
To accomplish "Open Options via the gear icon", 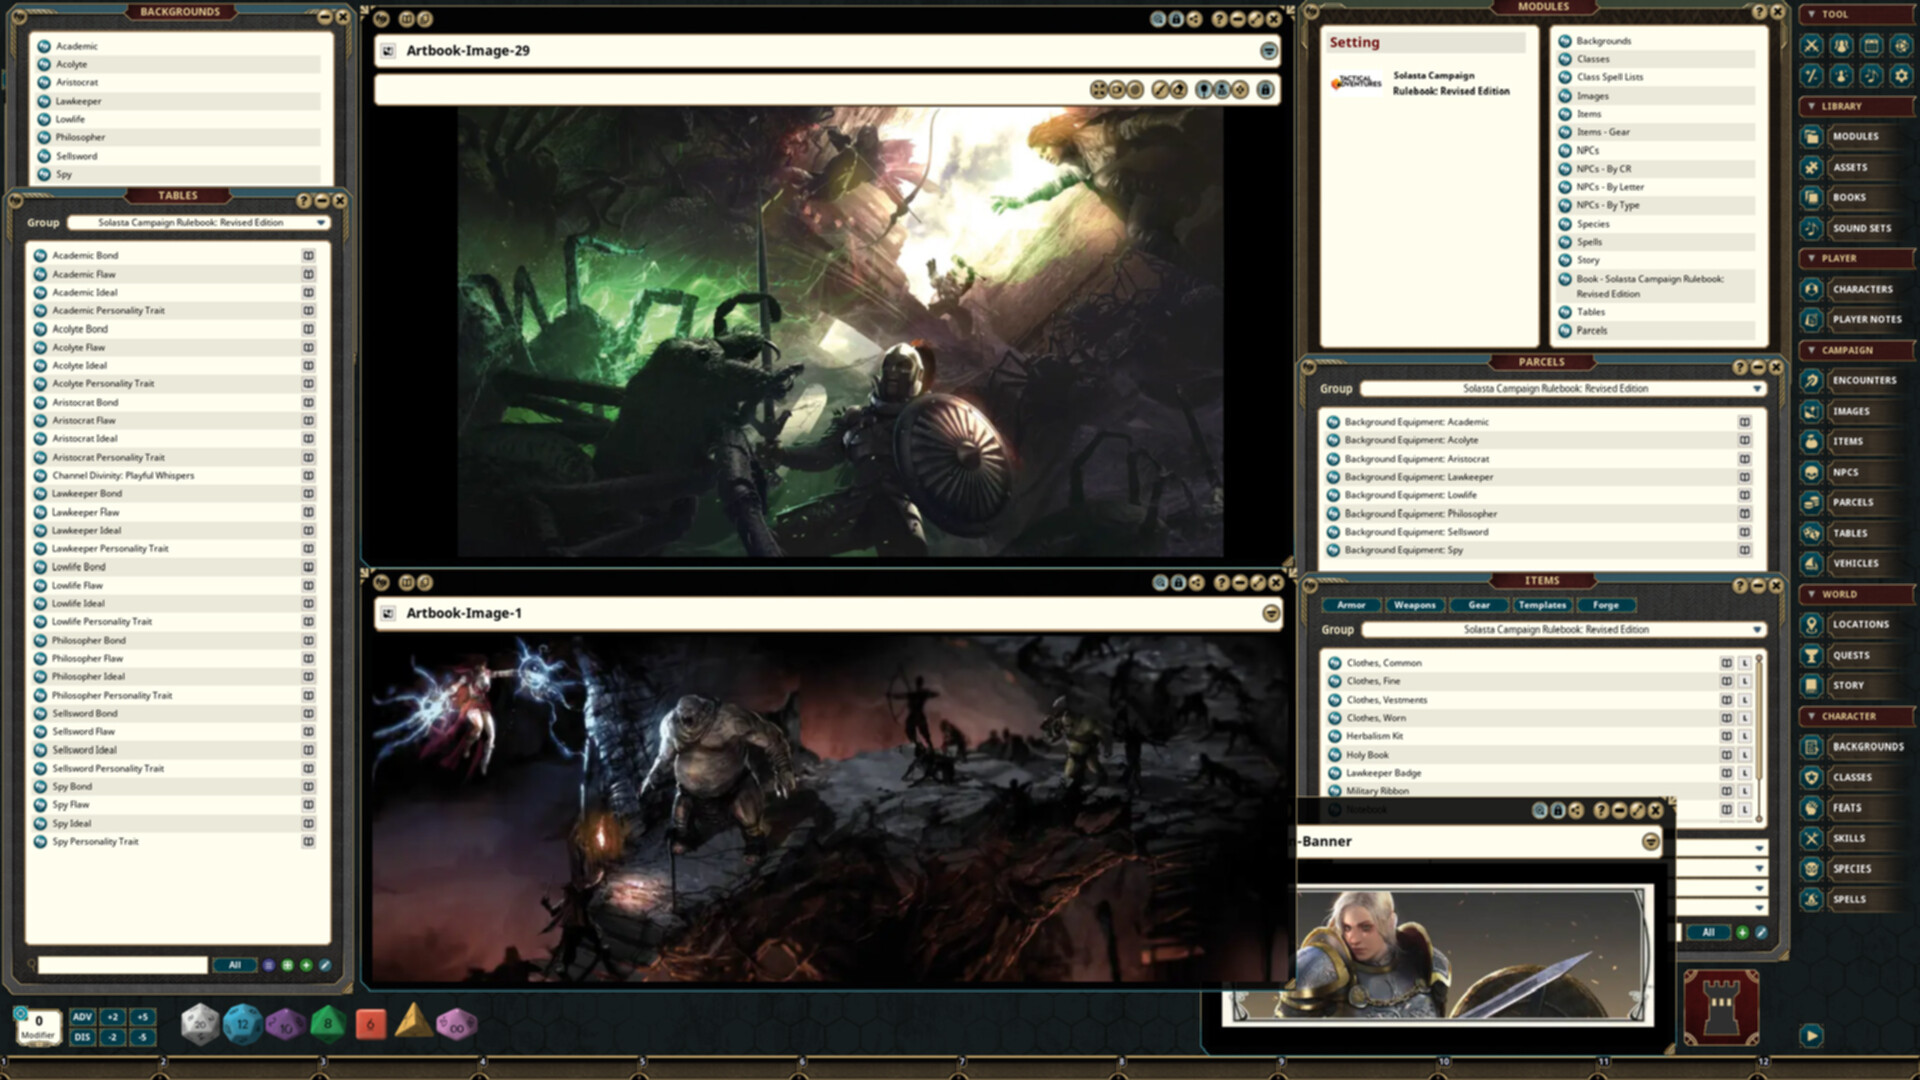I will point(1901,76).
